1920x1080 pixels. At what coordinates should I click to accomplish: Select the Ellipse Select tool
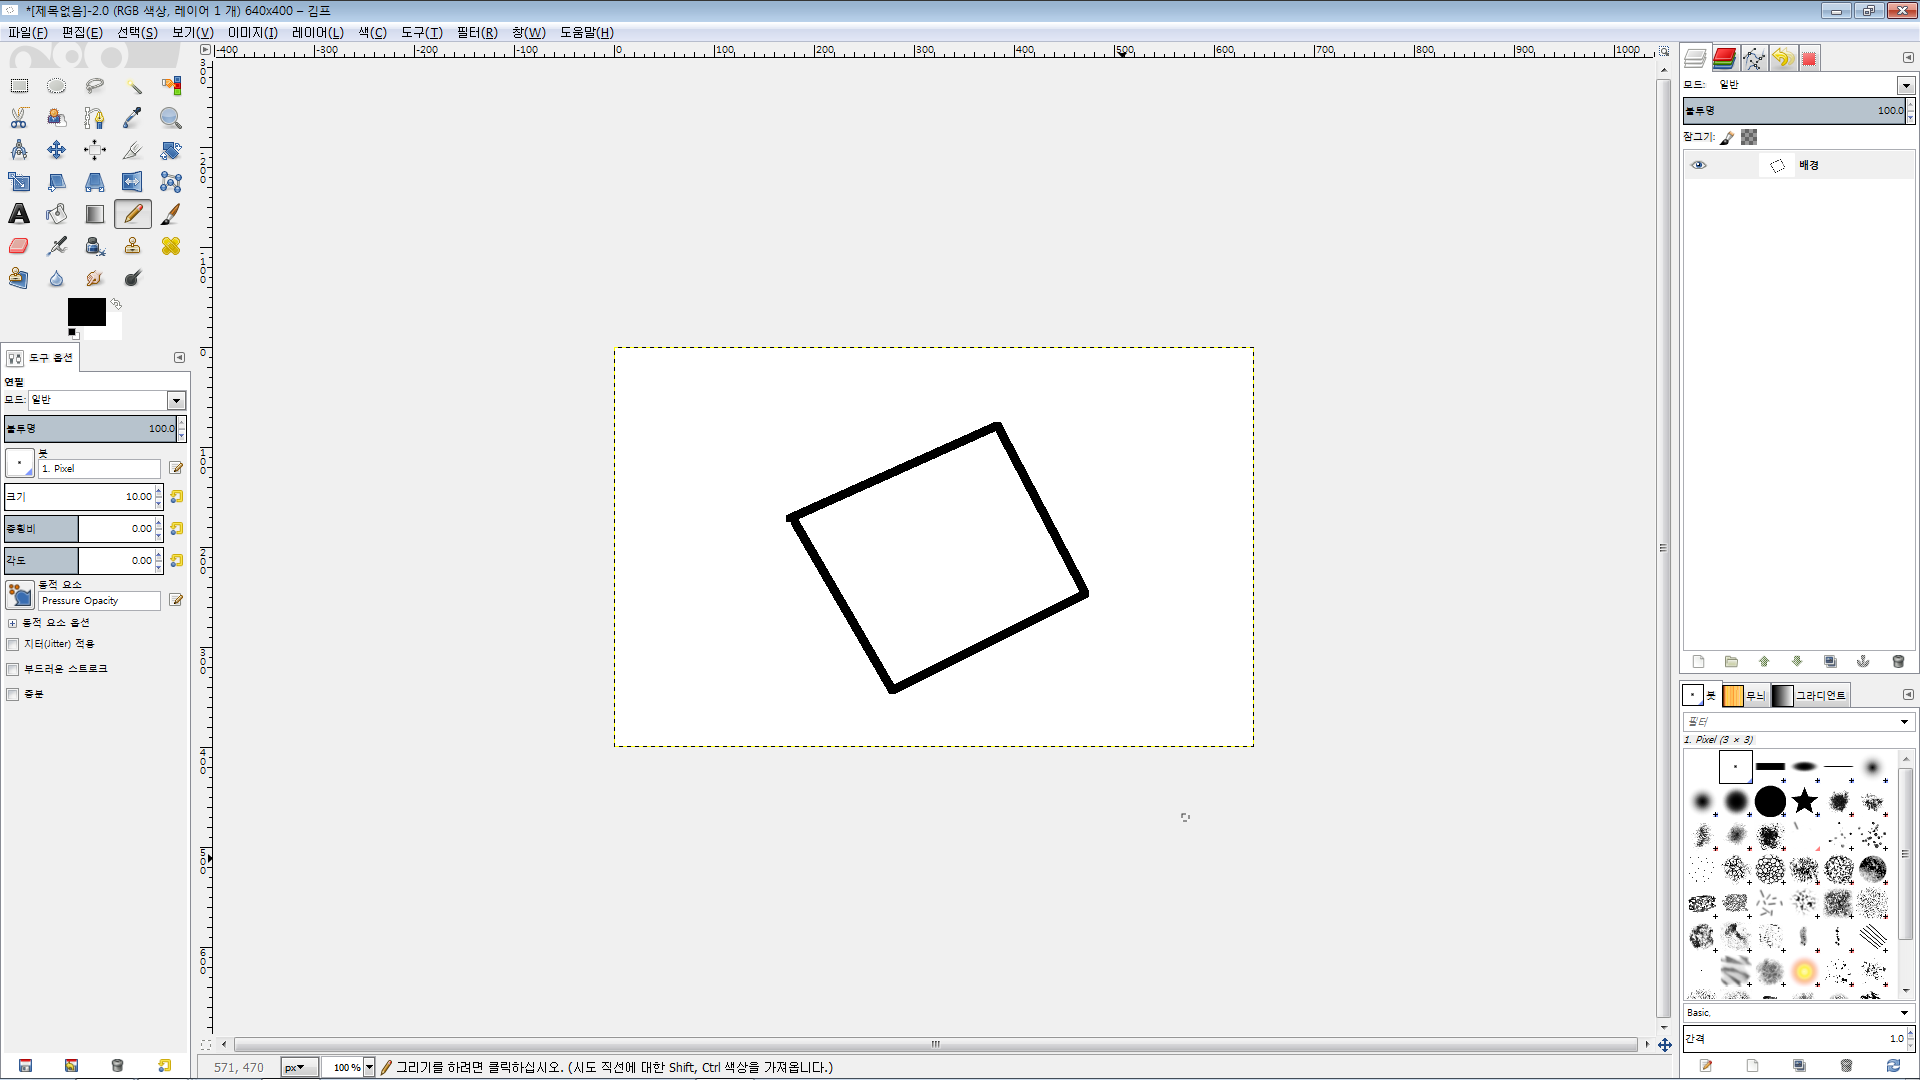coord(57,86)
